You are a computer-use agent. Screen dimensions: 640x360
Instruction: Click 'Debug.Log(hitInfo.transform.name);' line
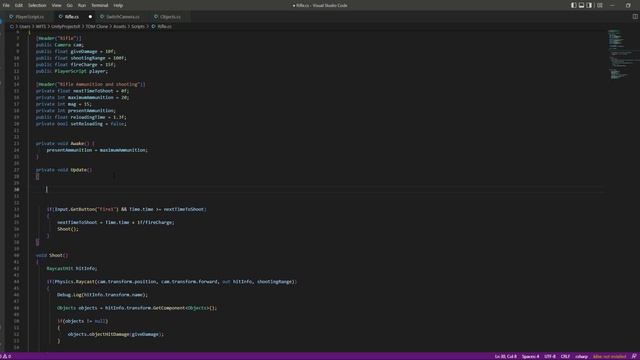(x=102, y=295)
